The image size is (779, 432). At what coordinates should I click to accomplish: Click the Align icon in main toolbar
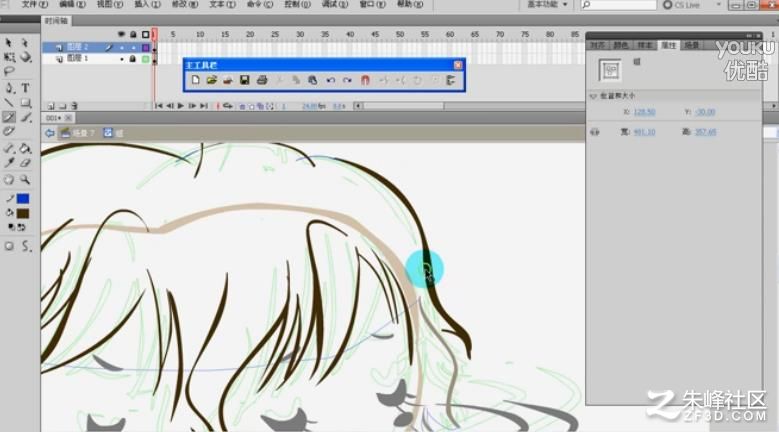tap(451, 80)
